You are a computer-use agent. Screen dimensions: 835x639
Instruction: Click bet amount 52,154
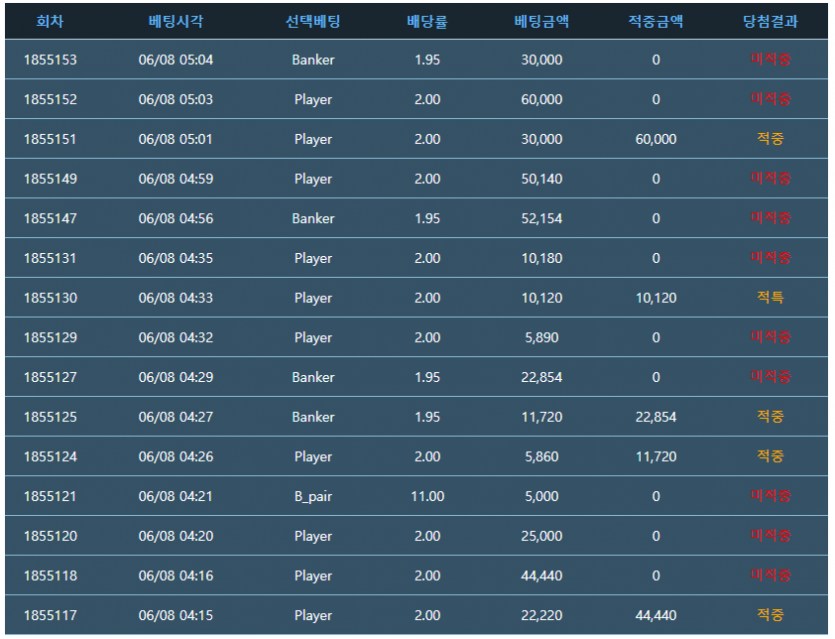(542, 218)
